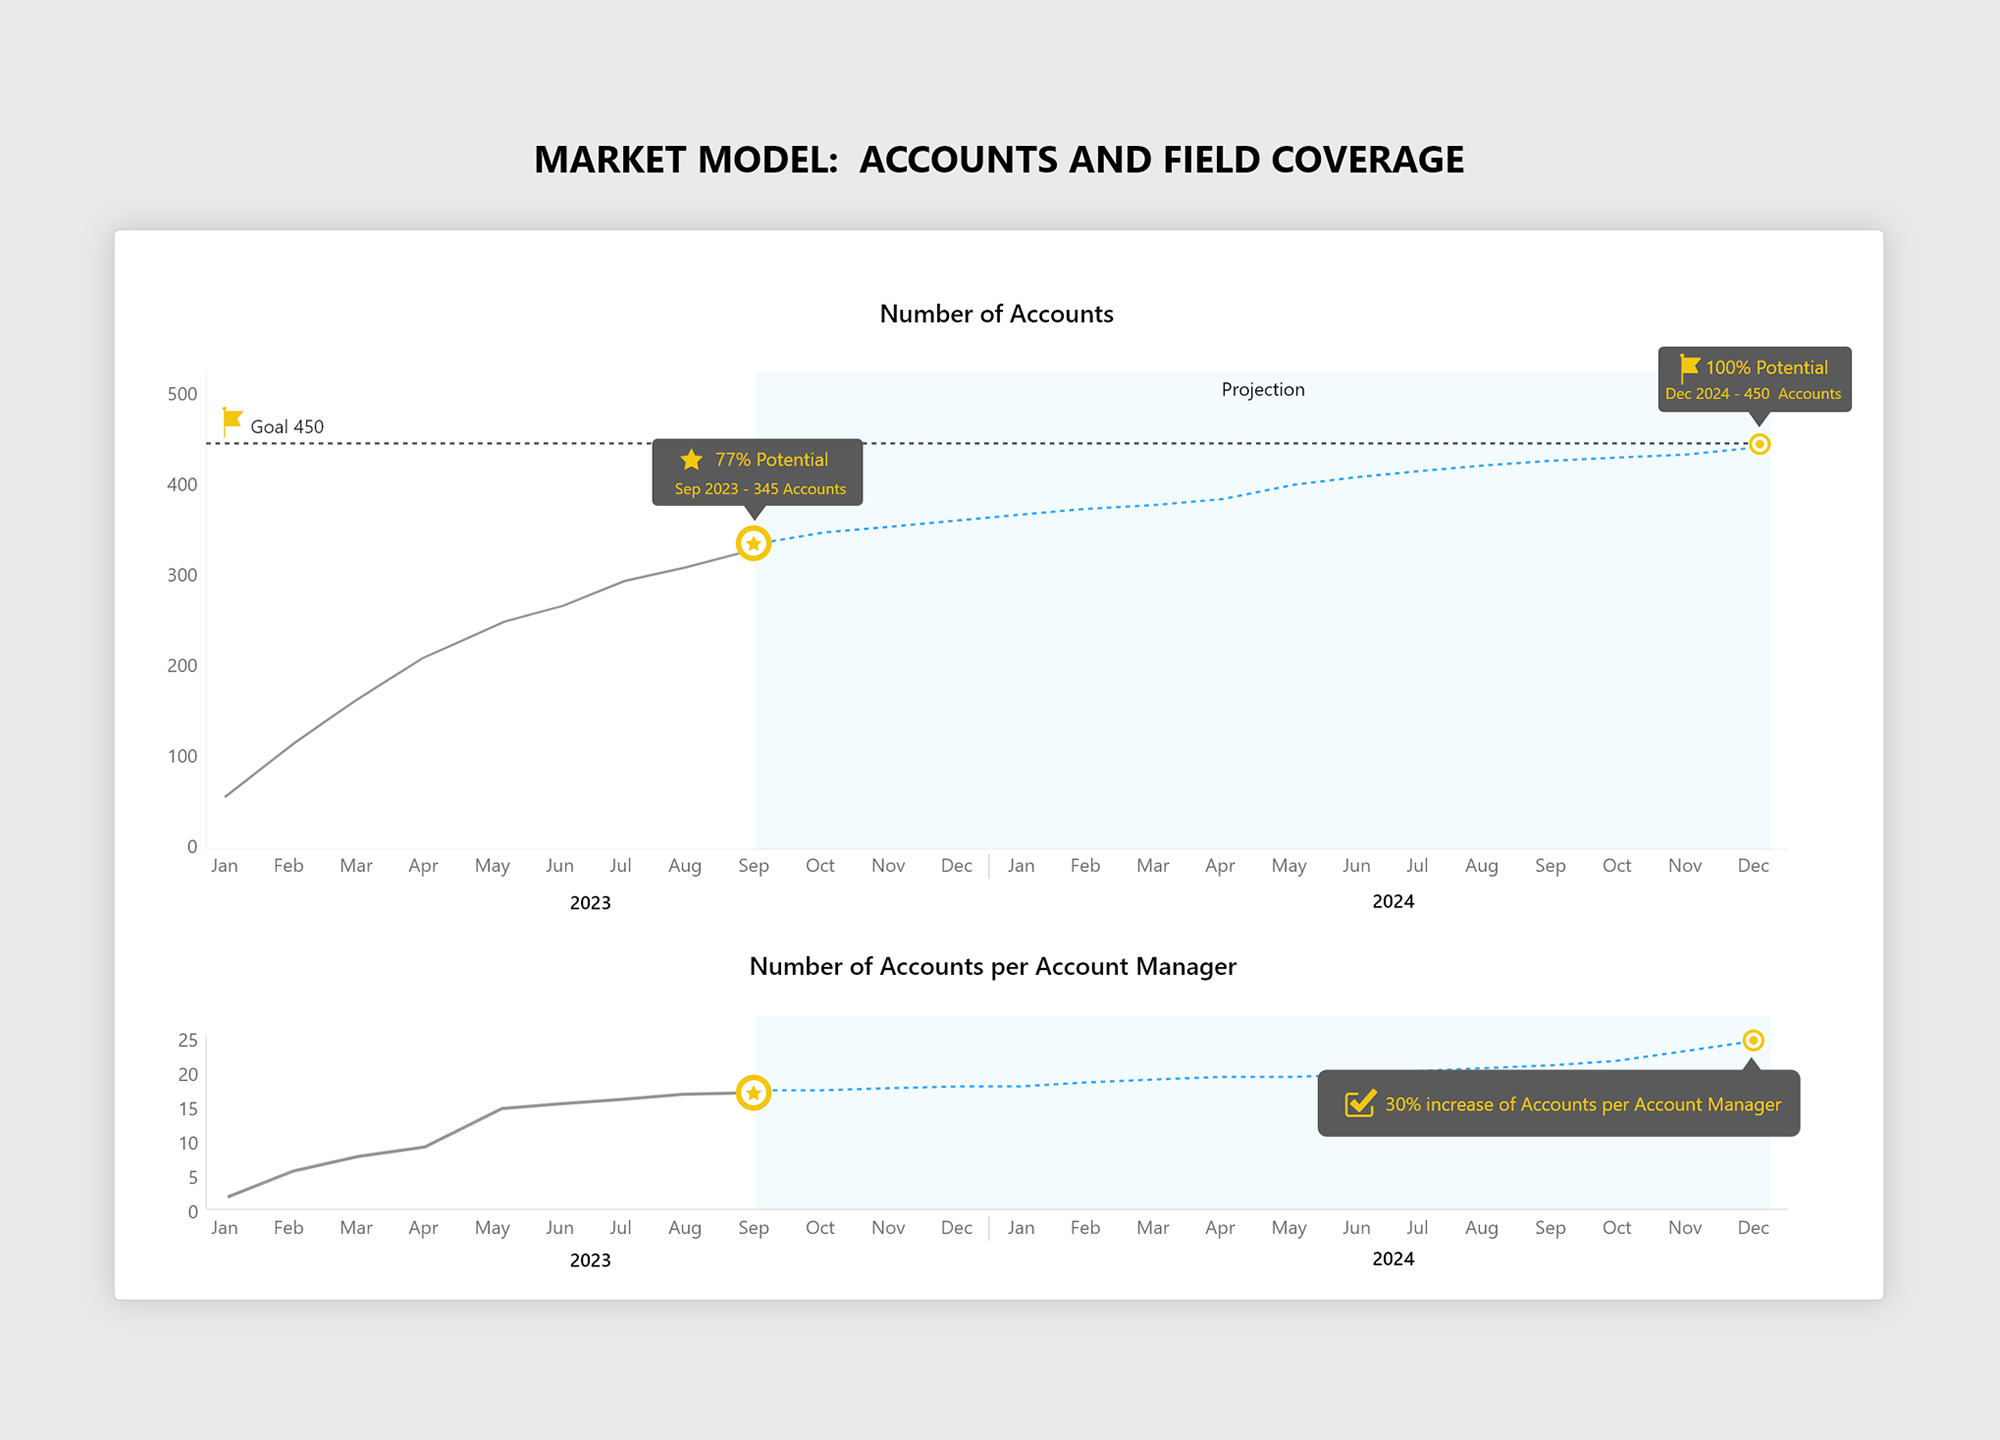Viewport: 2000px width, 1440px height.
Task: Select the Number of Accounts chart title
Action: (x=996, y=313)
